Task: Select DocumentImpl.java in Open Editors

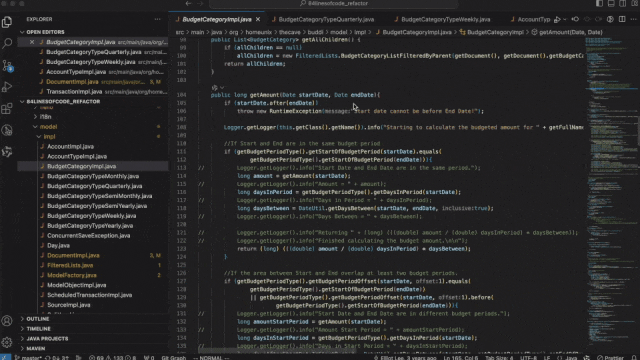Action: click(x=93, y=82)
